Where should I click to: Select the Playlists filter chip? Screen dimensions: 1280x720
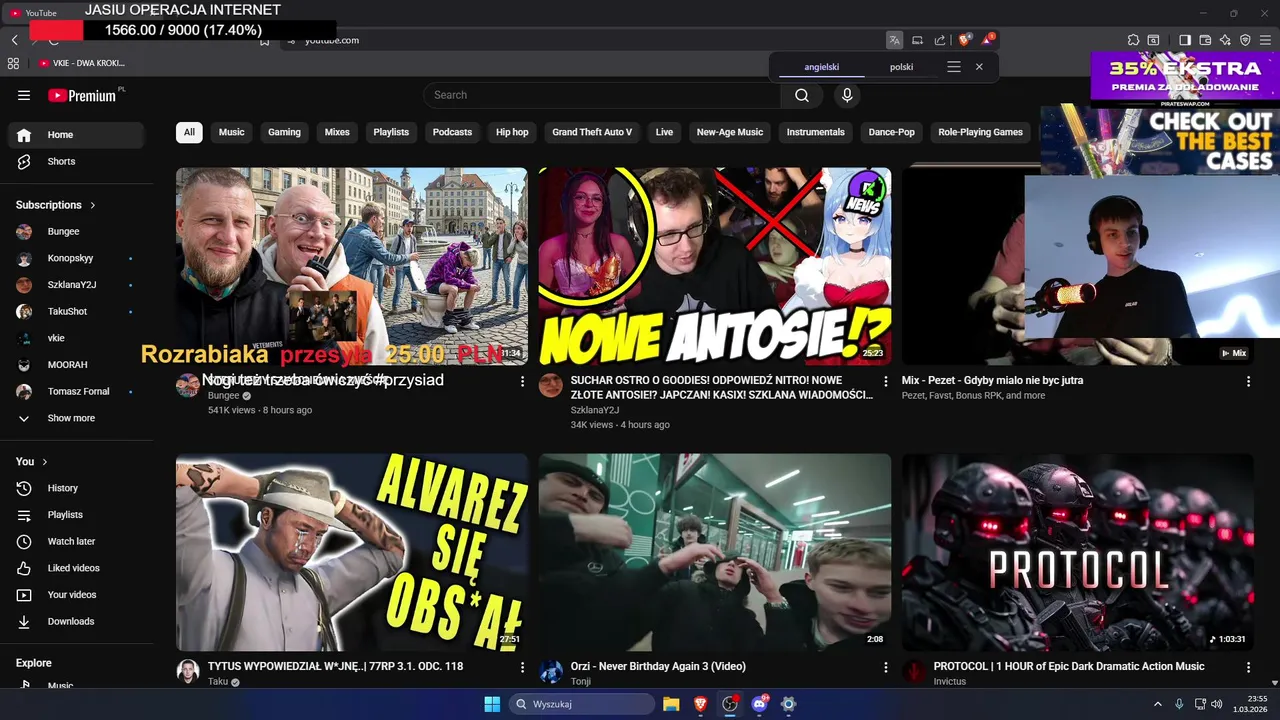(391, 132)
